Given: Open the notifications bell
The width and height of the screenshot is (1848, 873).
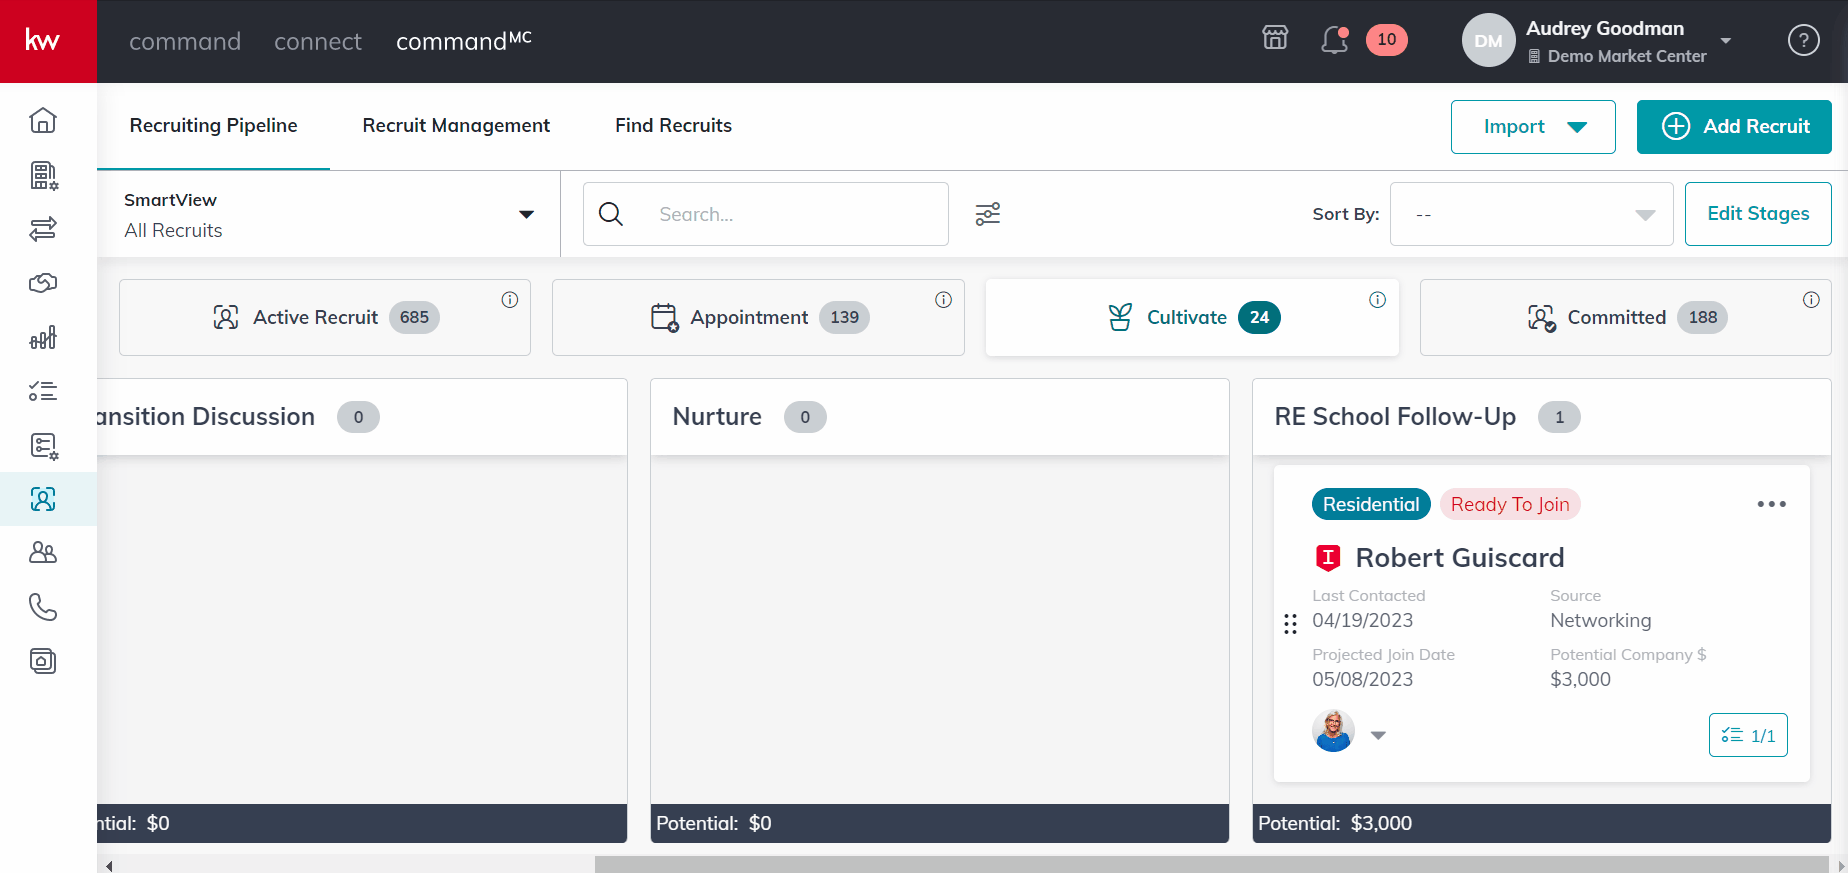Looking at the screenshot, I should pos(1334,40).
